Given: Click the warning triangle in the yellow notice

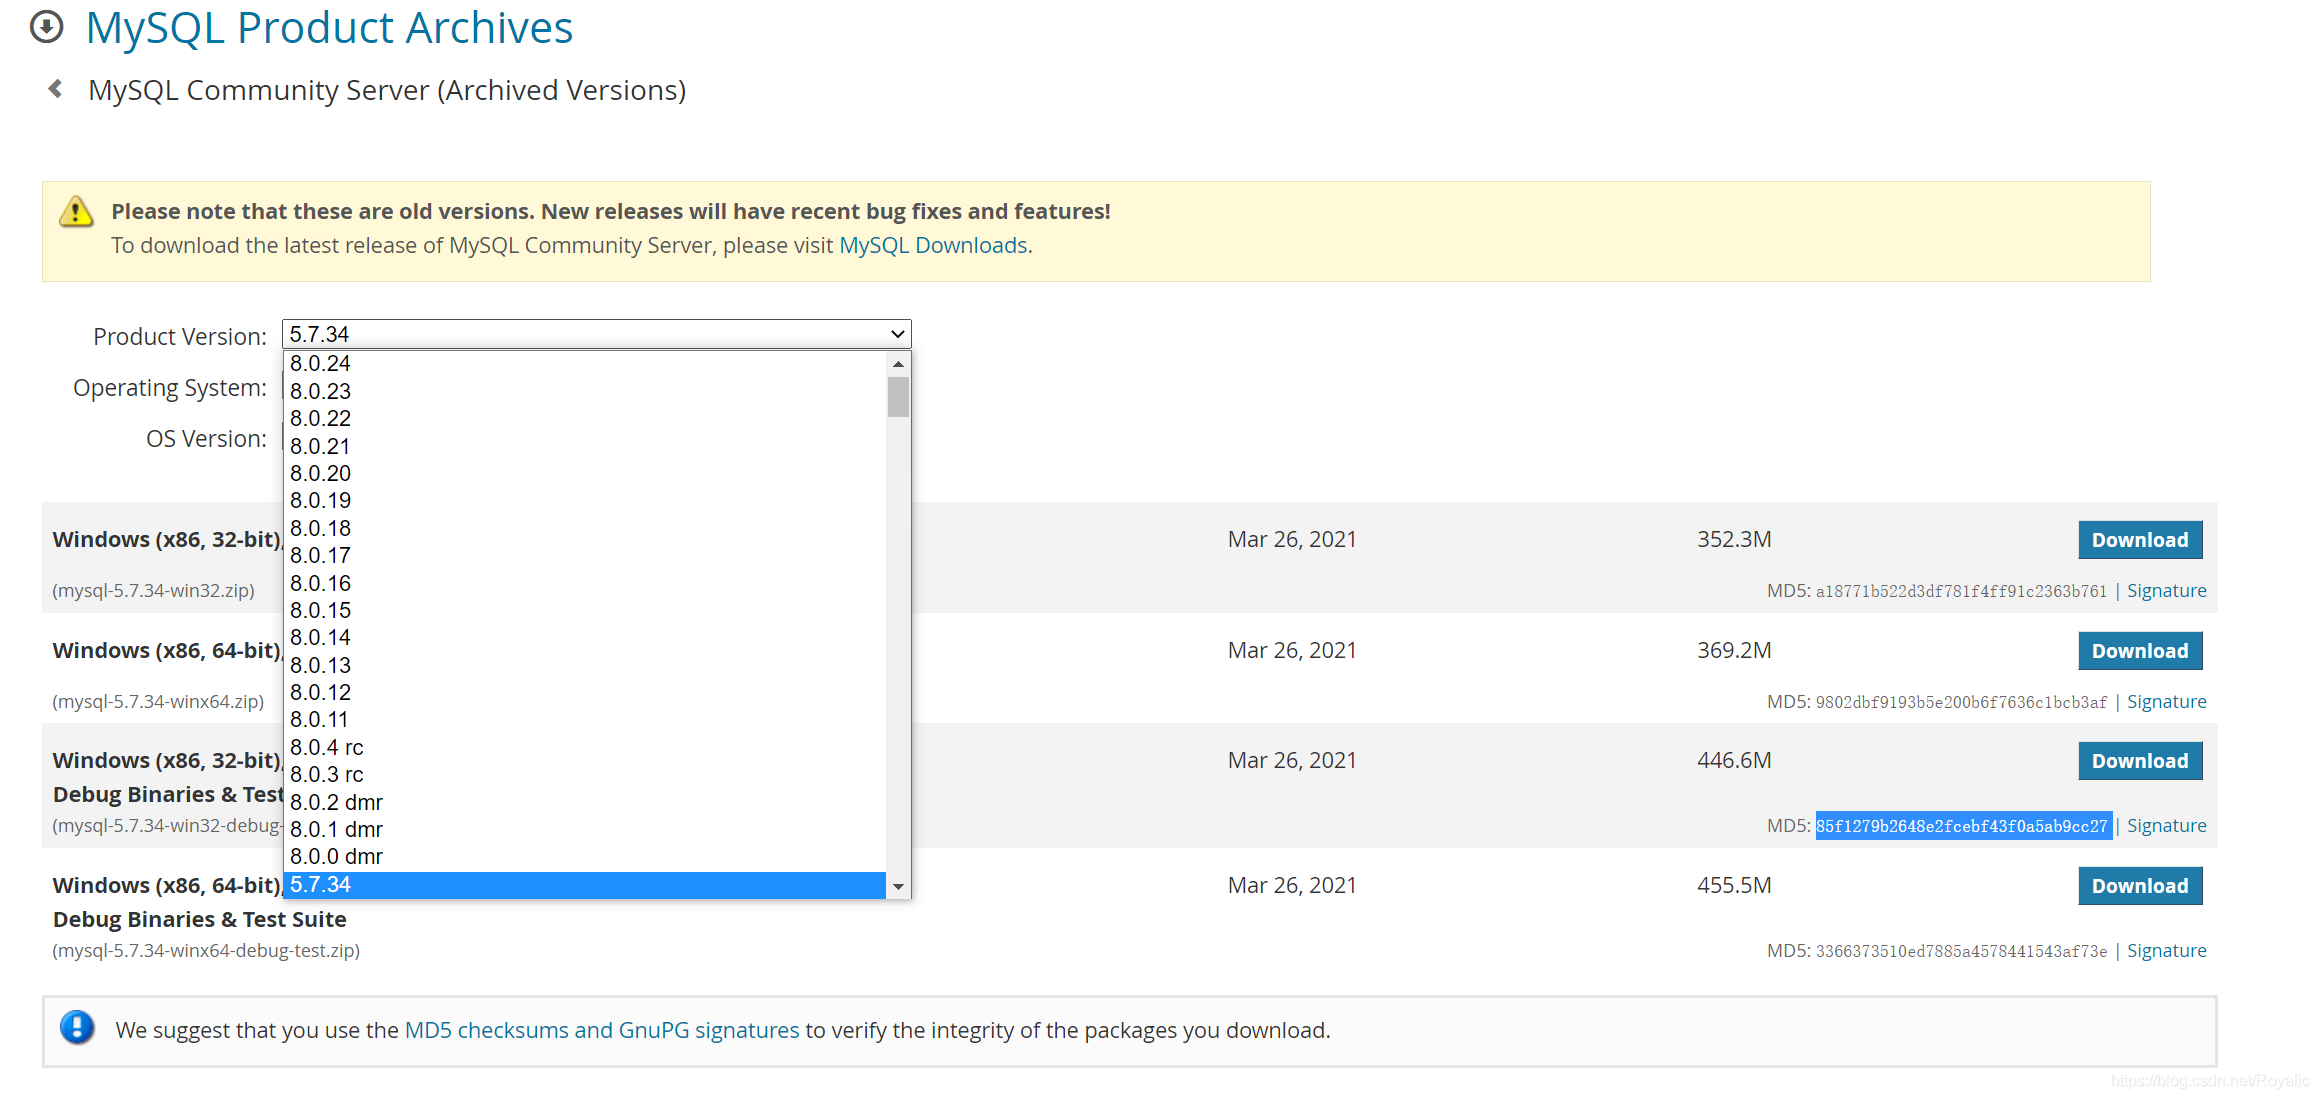Looking at the screenshot, I should coord(76,211).
